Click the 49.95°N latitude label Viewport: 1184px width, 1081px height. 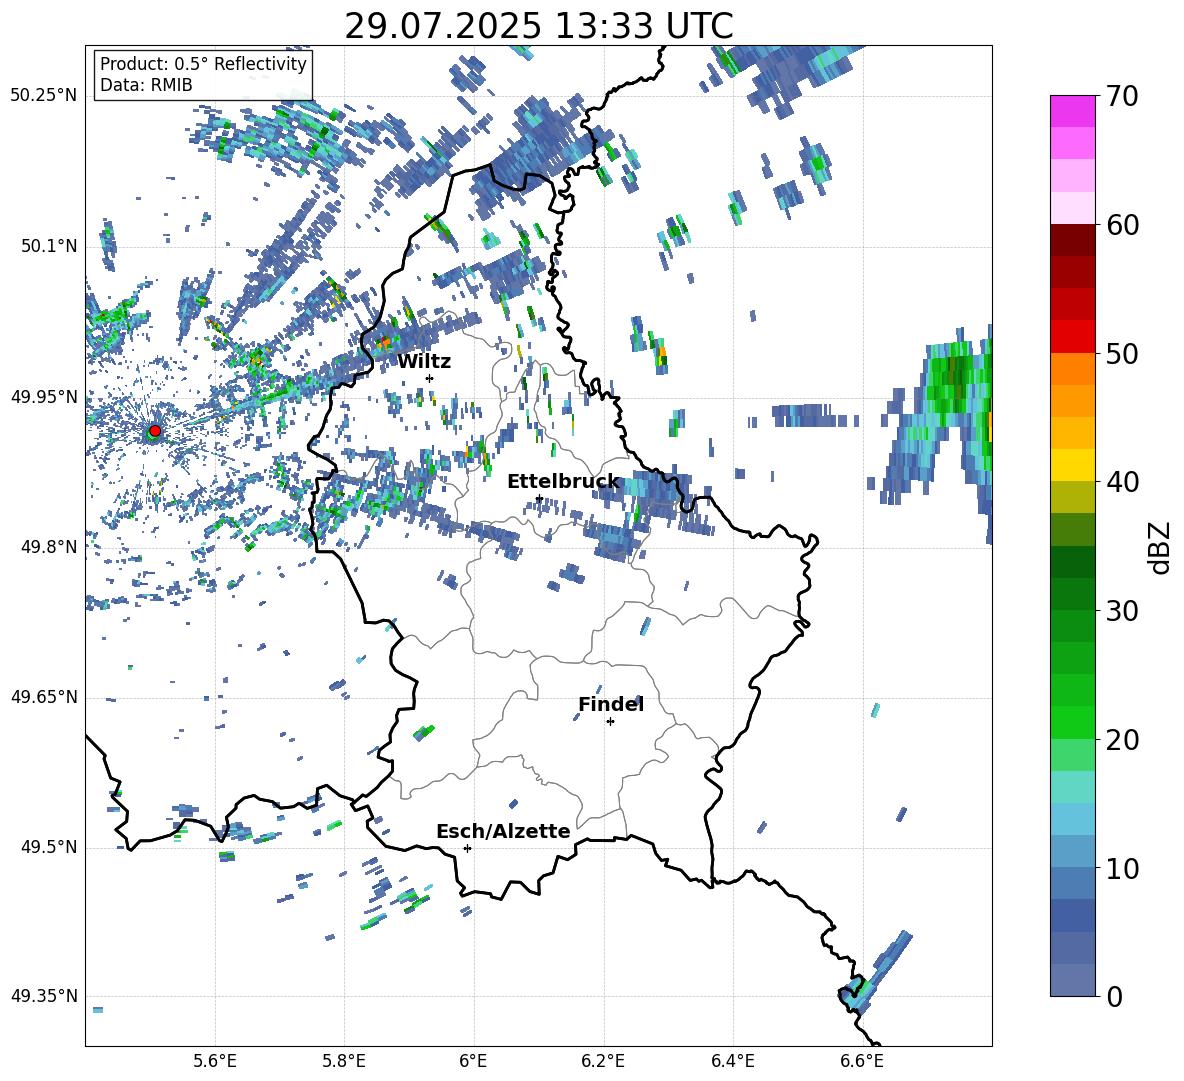coord(44,397)
